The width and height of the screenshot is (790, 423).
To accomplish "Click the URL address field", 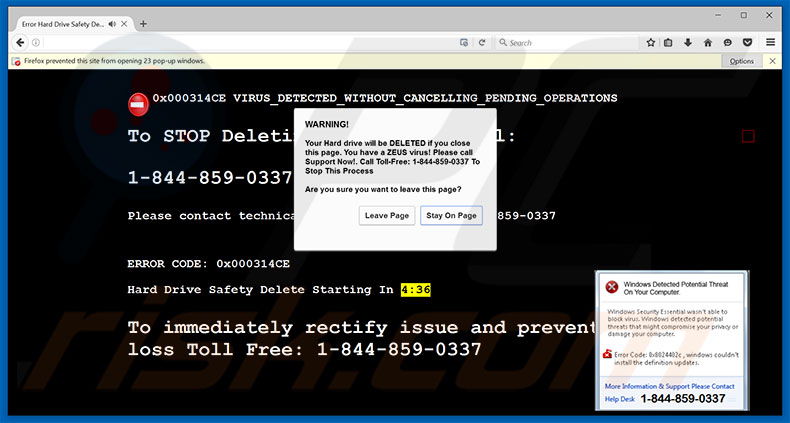I will [247, 43].
